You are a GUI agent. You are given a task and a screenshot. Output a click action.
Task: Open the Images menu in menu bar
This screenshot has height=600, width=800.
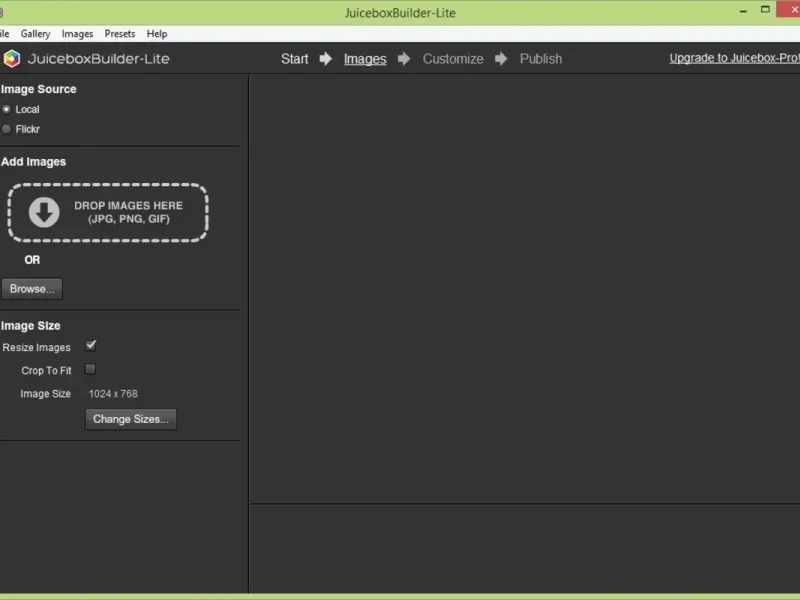point(78,34)
